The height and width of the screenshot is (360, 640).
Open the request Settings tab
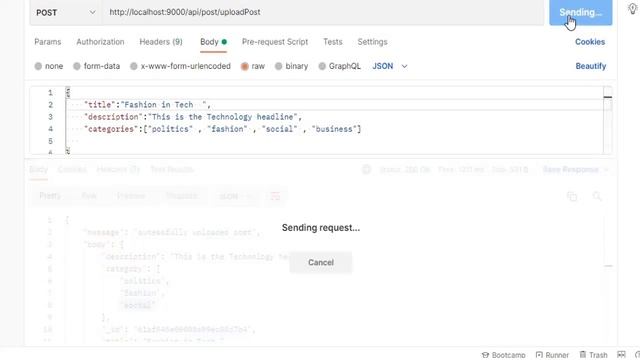point(372,42)
